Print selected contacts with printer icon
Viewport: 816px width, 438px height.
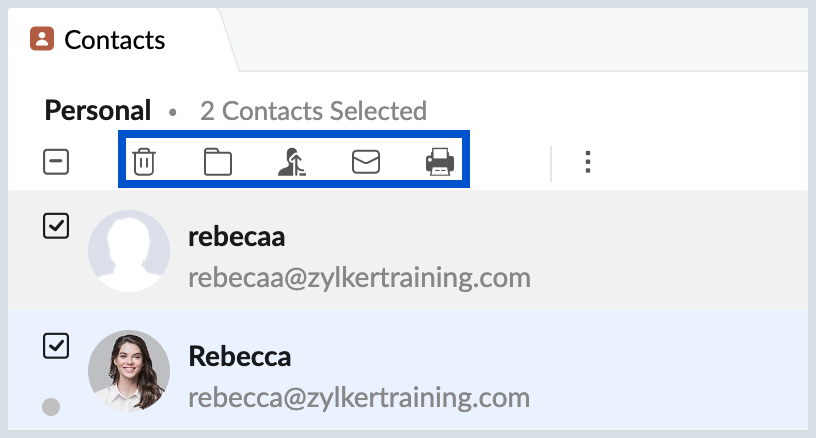(x=440, y=162)
